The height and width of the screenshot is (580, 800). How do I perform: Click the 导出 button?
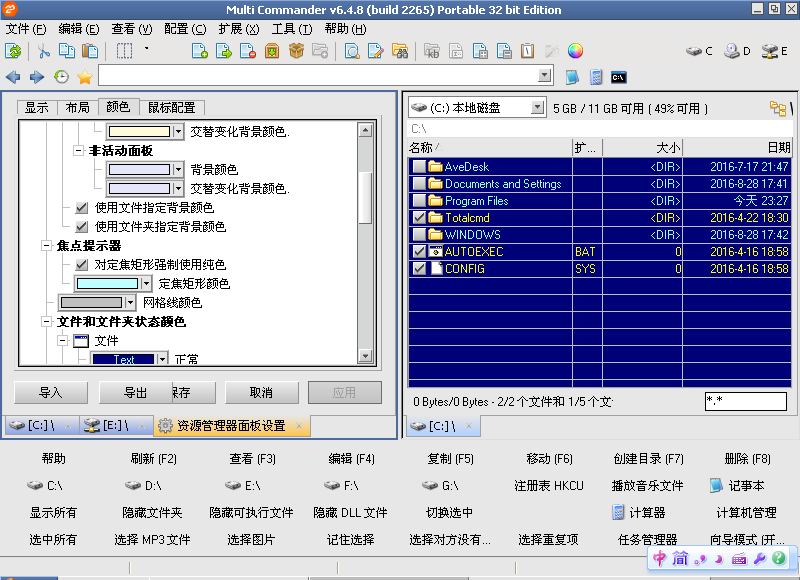click(136, 393)
